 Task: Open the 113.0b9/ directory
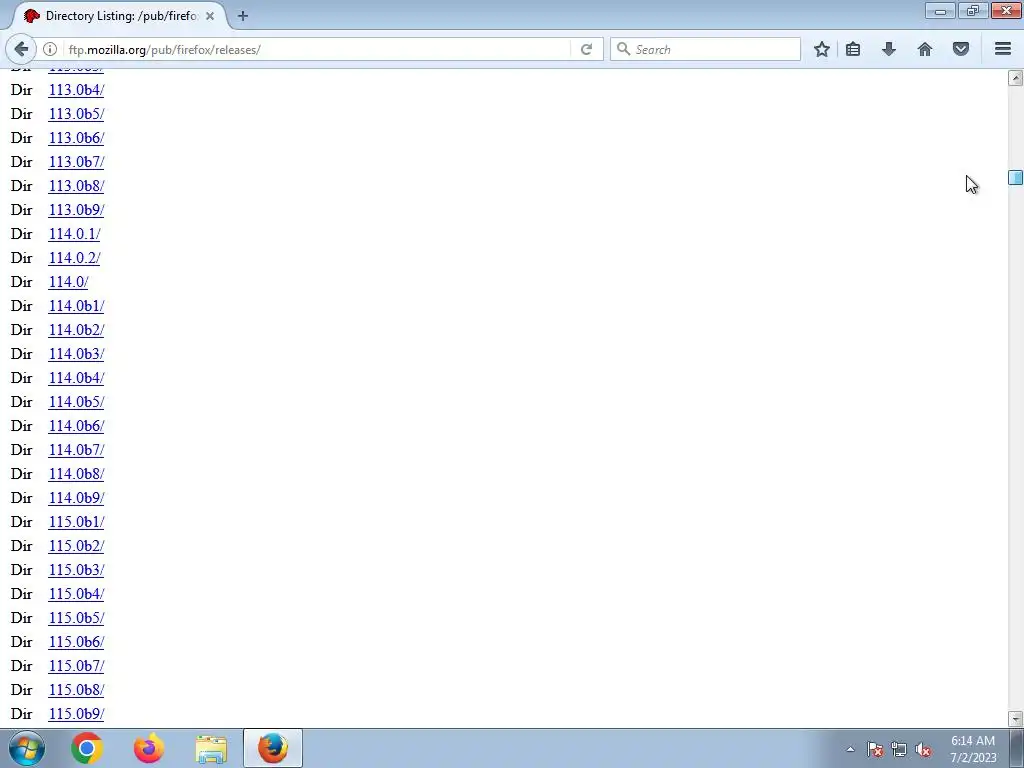(x=76, y=210)
